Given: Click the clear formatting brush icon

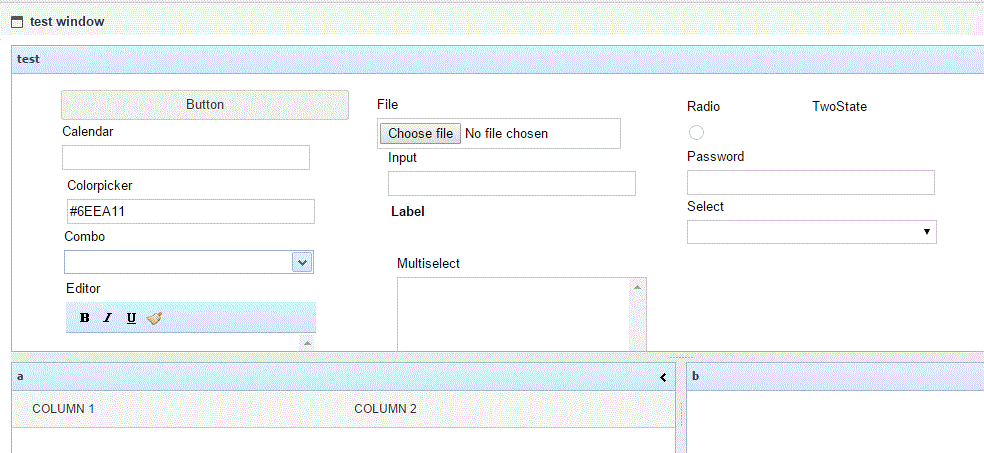Looking at the screenshot, I should tap(154, 318).
